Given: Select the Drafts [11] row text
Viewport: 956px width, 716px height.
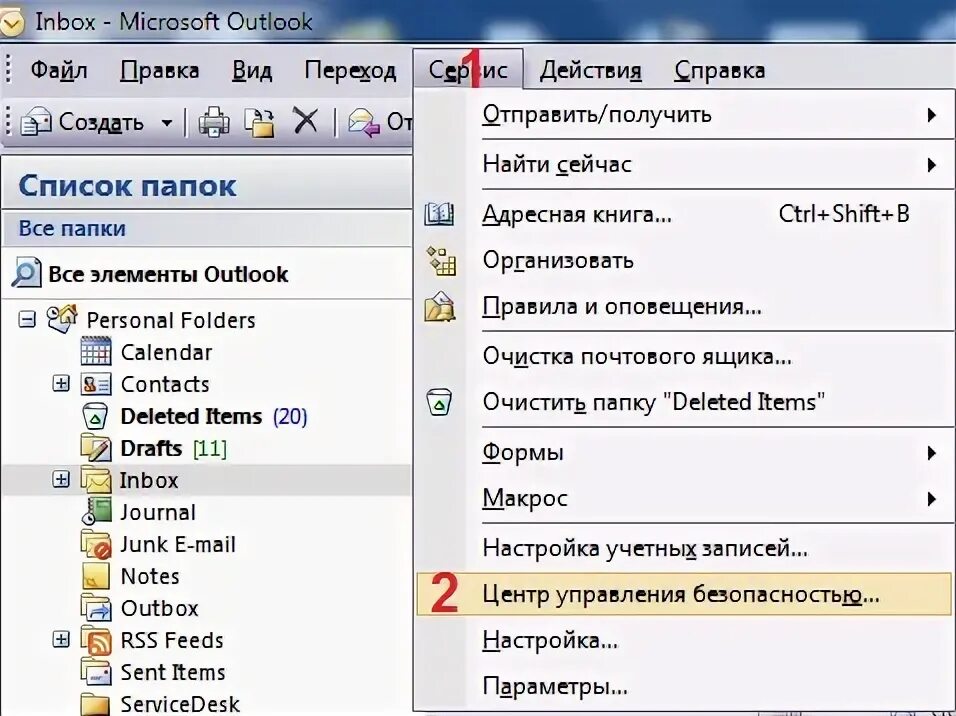Looking at the screenshot, I should [173, 448].
